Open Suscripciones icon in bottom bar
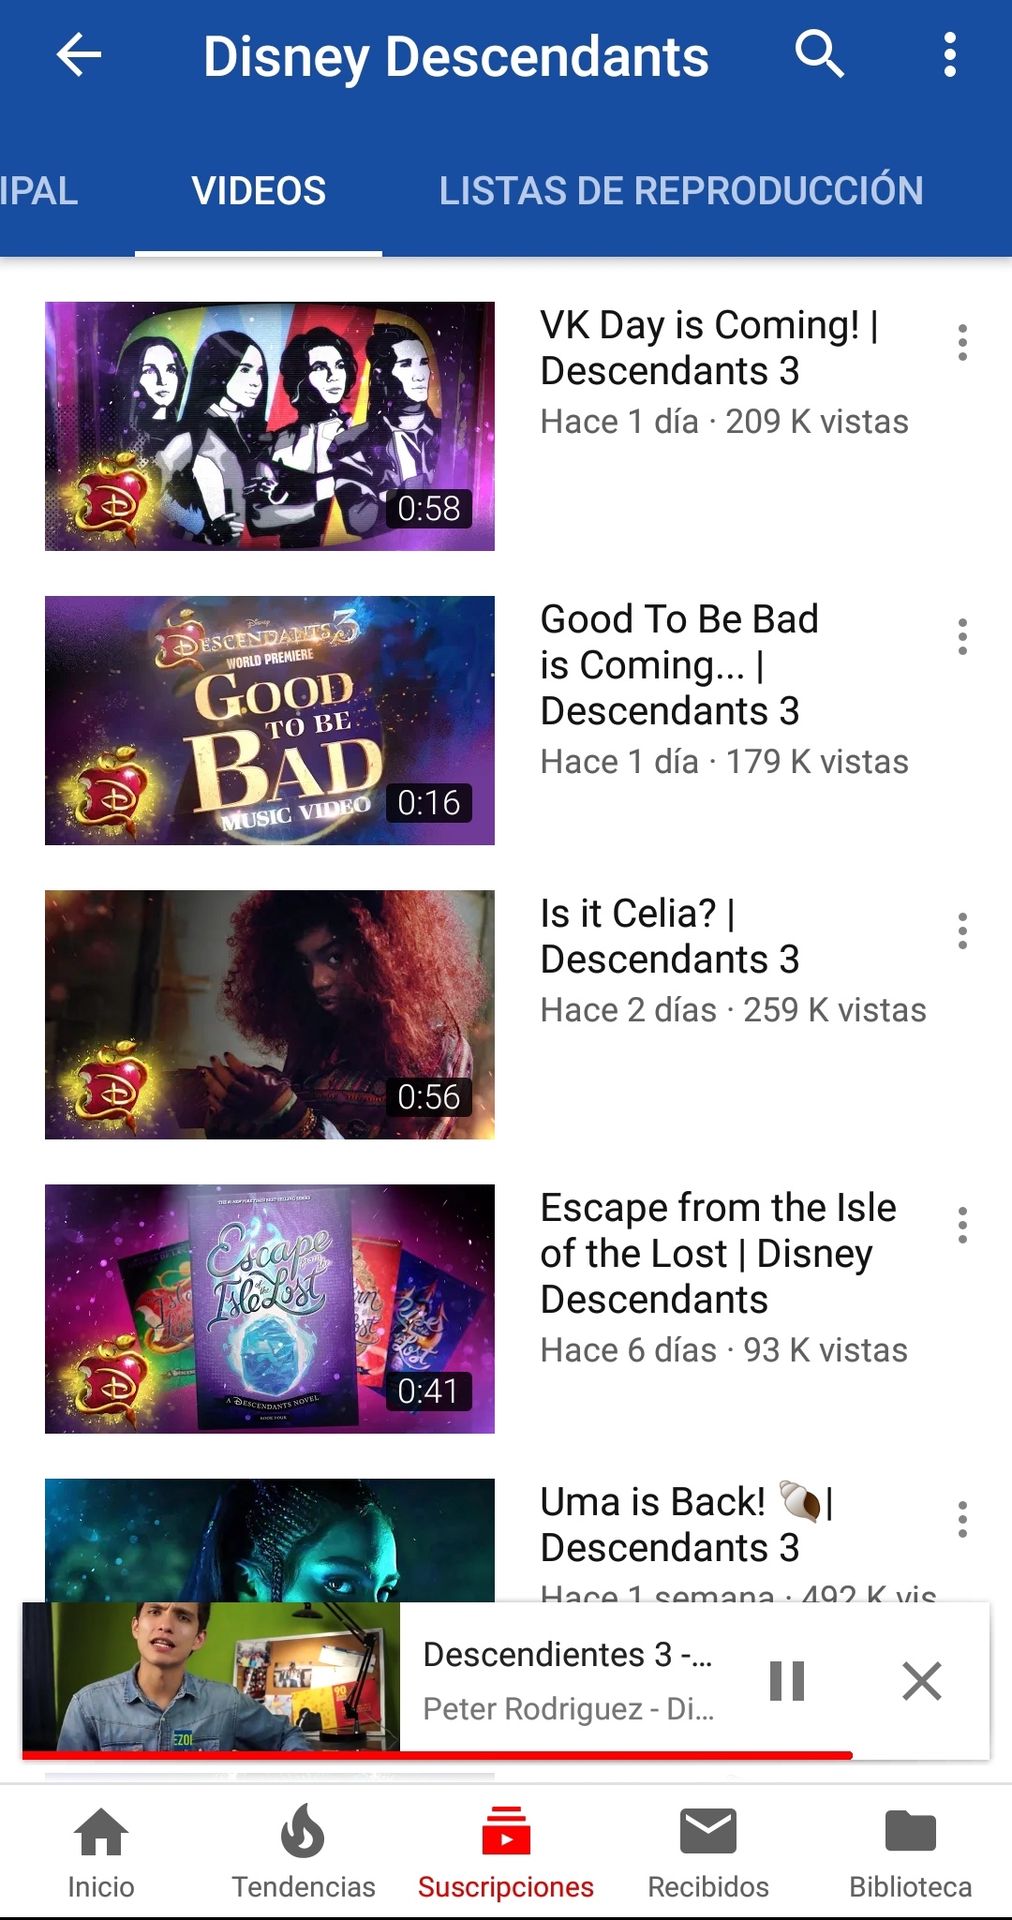 (506, 1831)
